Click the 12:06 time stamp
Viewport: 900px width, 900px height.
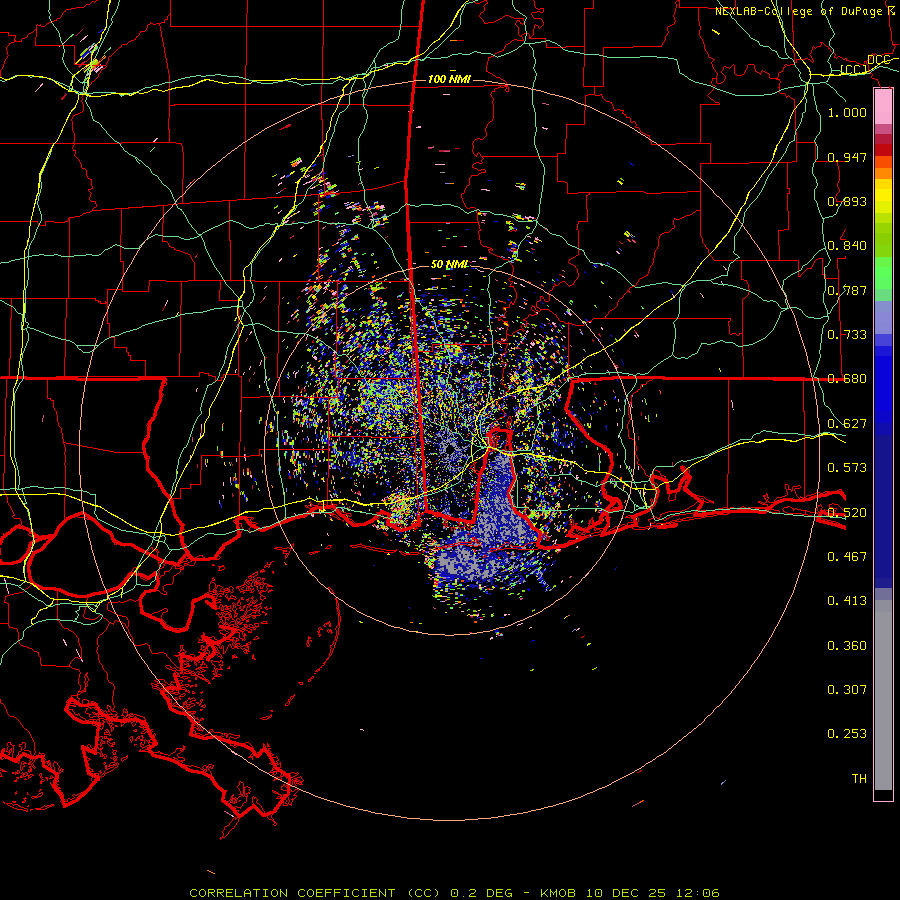tap(696, 893)
